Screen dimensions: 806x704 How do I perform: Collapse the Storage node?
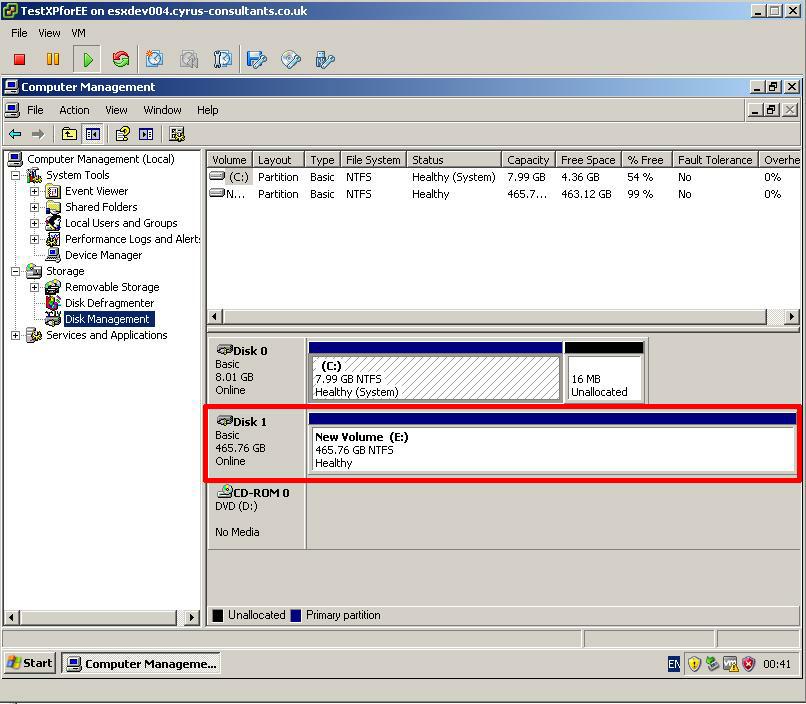[x=16, y=271]
